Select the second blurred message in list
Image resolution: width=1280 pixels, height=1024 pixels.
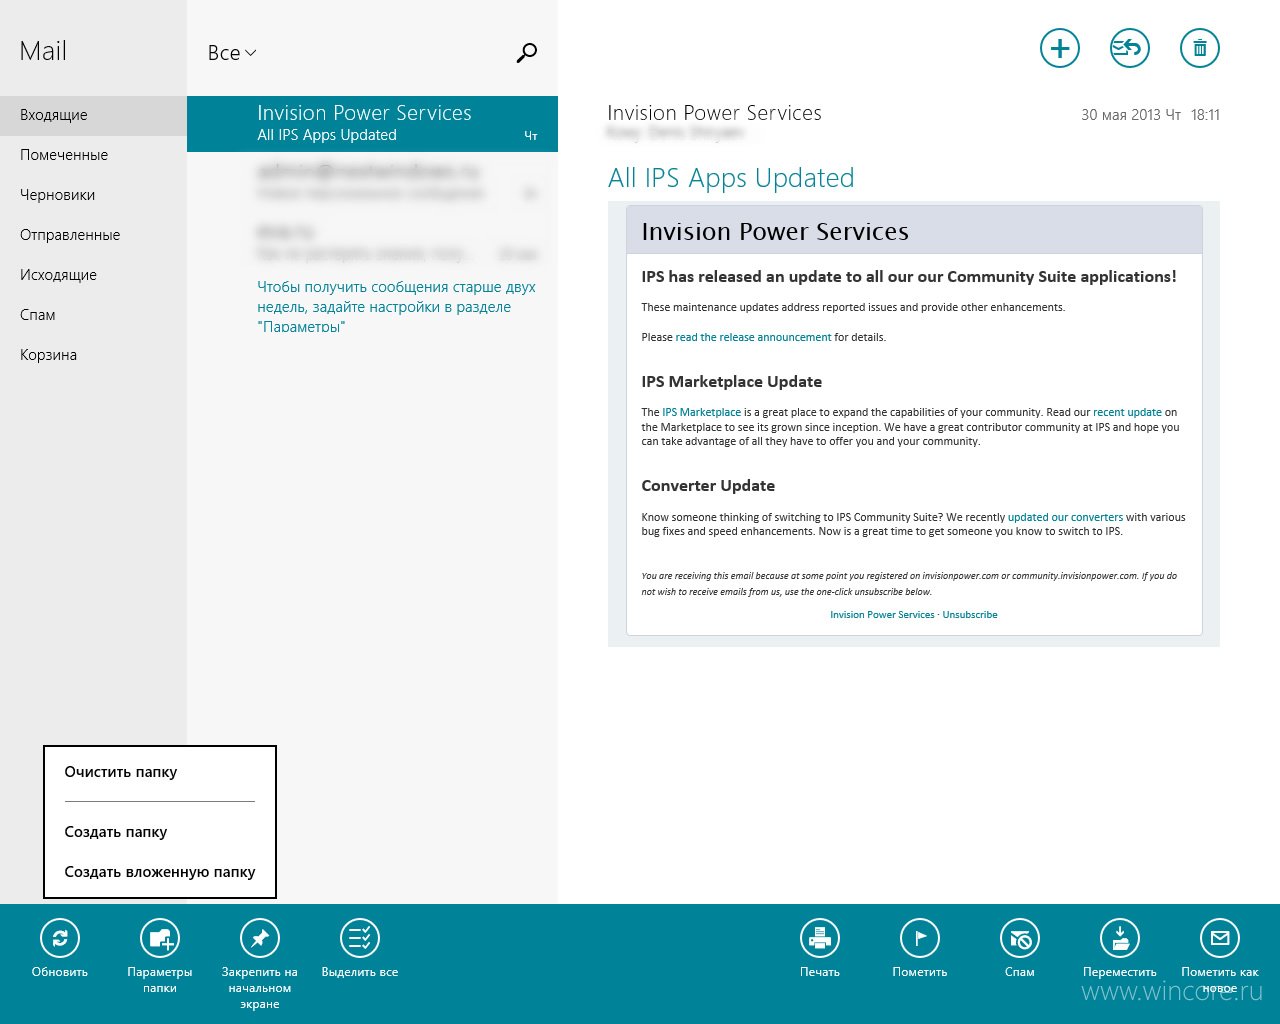pos(372,182)
